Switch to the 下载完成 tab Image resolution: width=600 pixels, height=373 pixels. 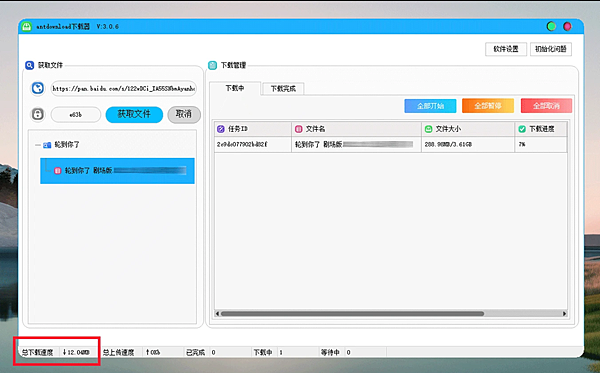(283, 89)
